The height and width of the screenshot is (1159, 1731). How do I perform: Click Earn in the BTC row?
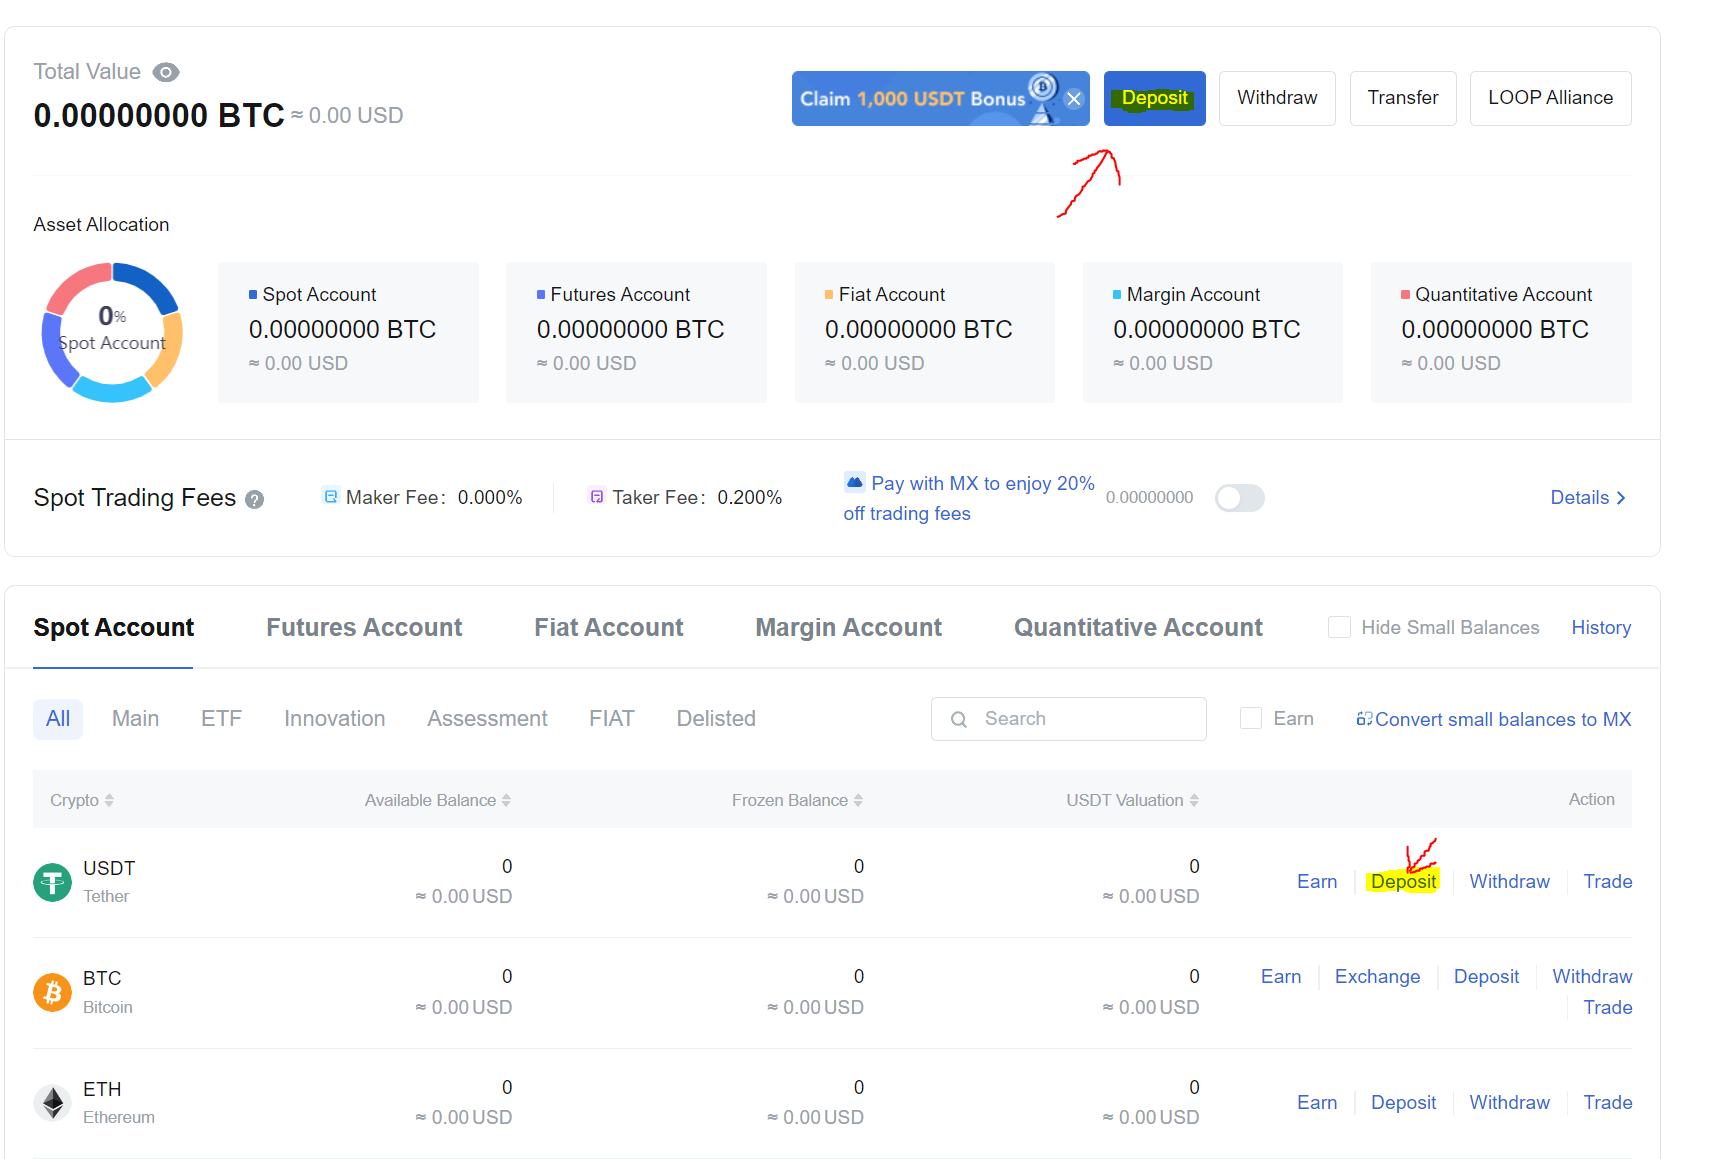click(x=1281, y=976)
